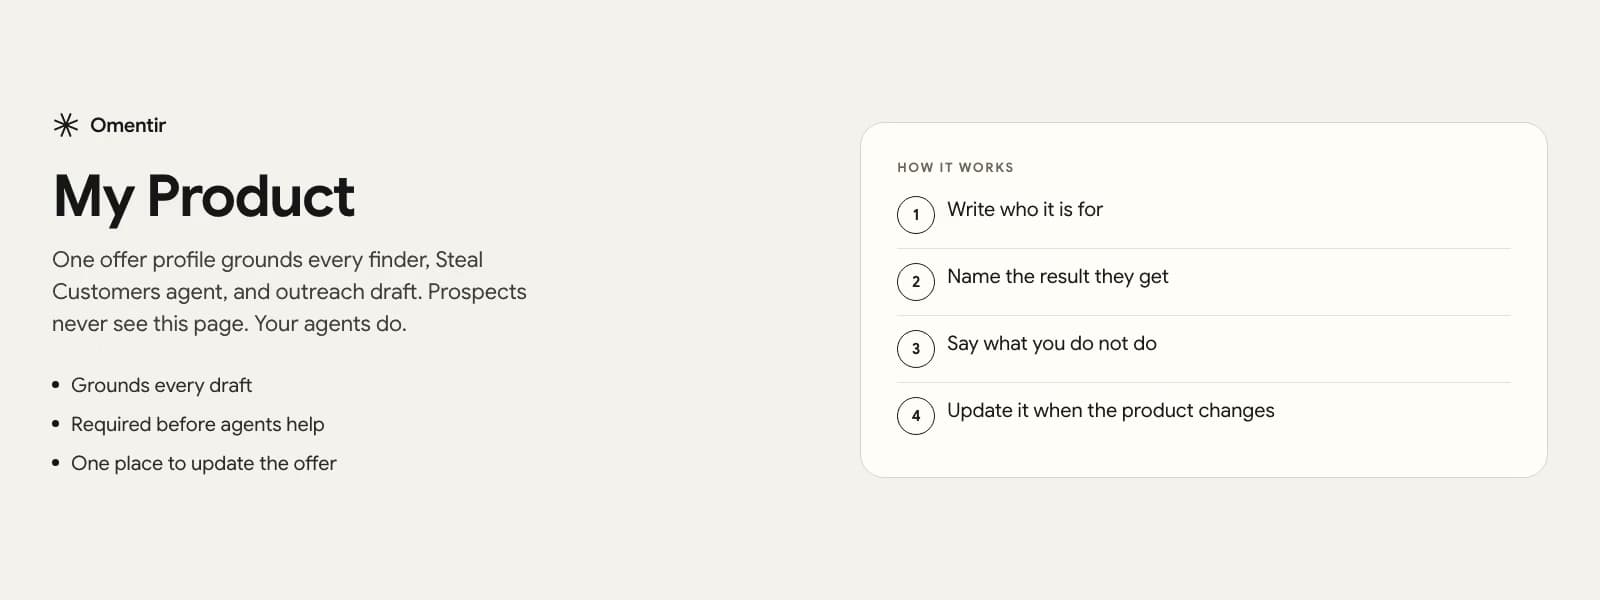The image size is (1600, 600).
Task: Click "Say what you do not do" step
Action: click(x=1052, y=343)
